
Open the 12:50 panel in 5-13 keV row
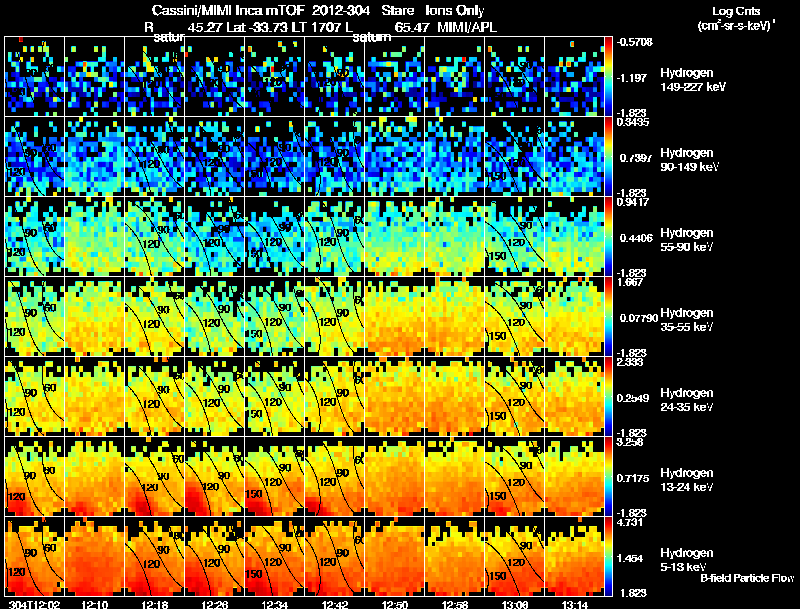[395, 557]
